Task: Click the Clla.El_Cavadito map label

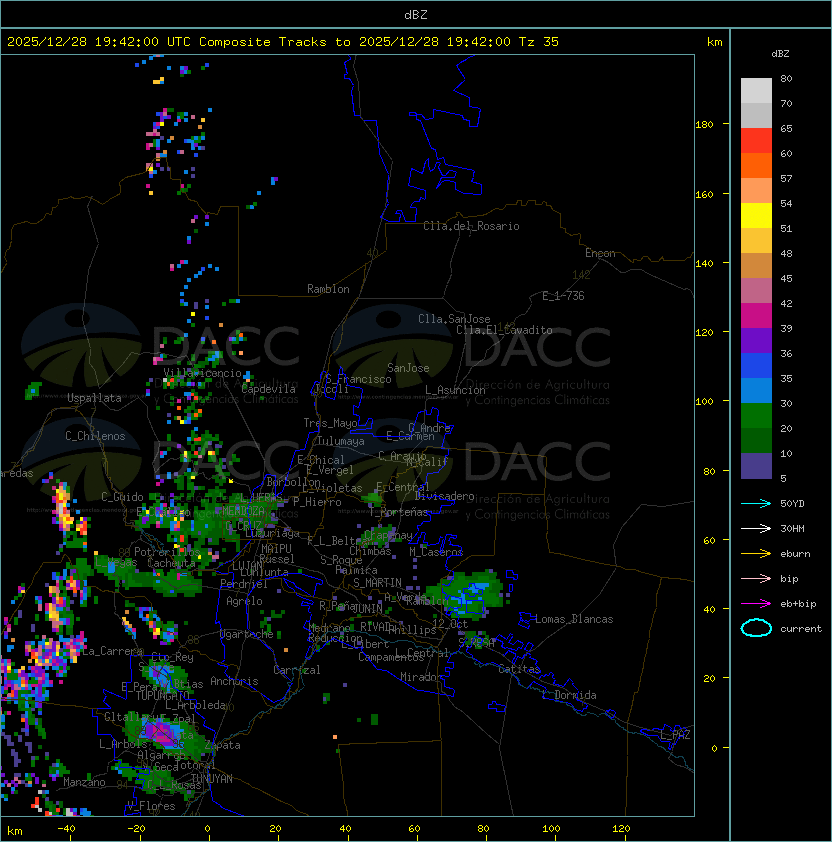Action: pyautogui.click(x=504, y=330)
